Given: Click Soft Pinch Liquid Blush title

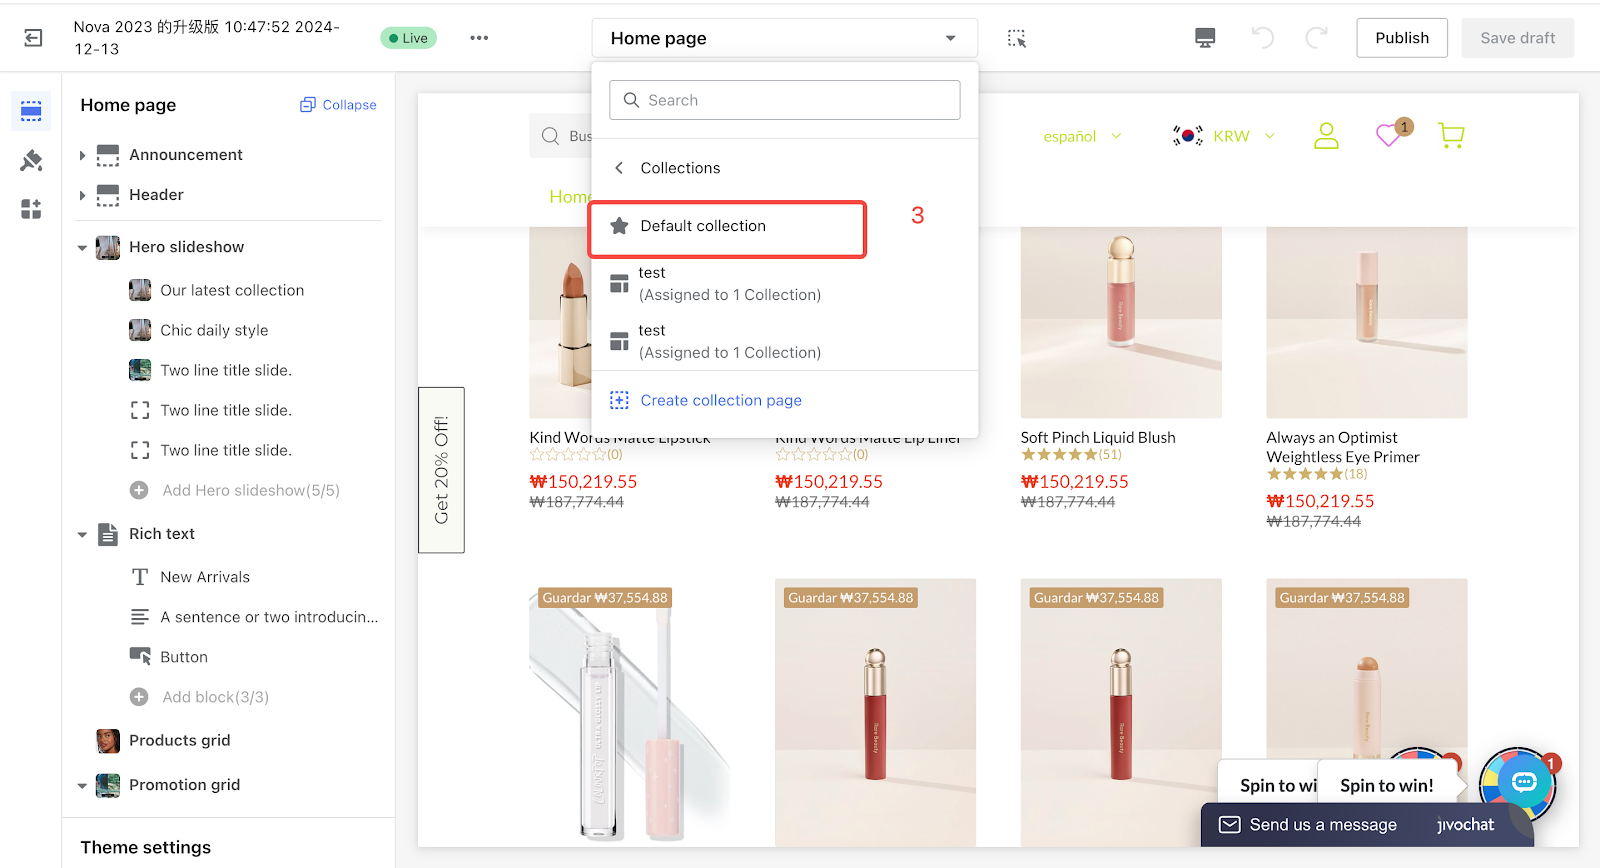Looking at the screenshot, I should [x=1098, y=437].
